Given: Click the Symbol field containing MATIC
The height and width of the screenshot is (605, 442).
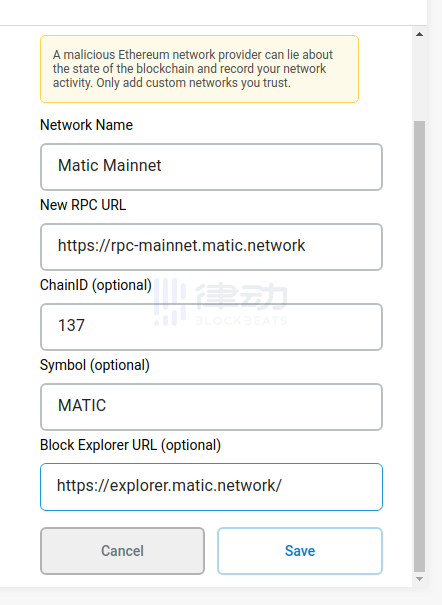Looking at the screenshot, I should [211, 407].
